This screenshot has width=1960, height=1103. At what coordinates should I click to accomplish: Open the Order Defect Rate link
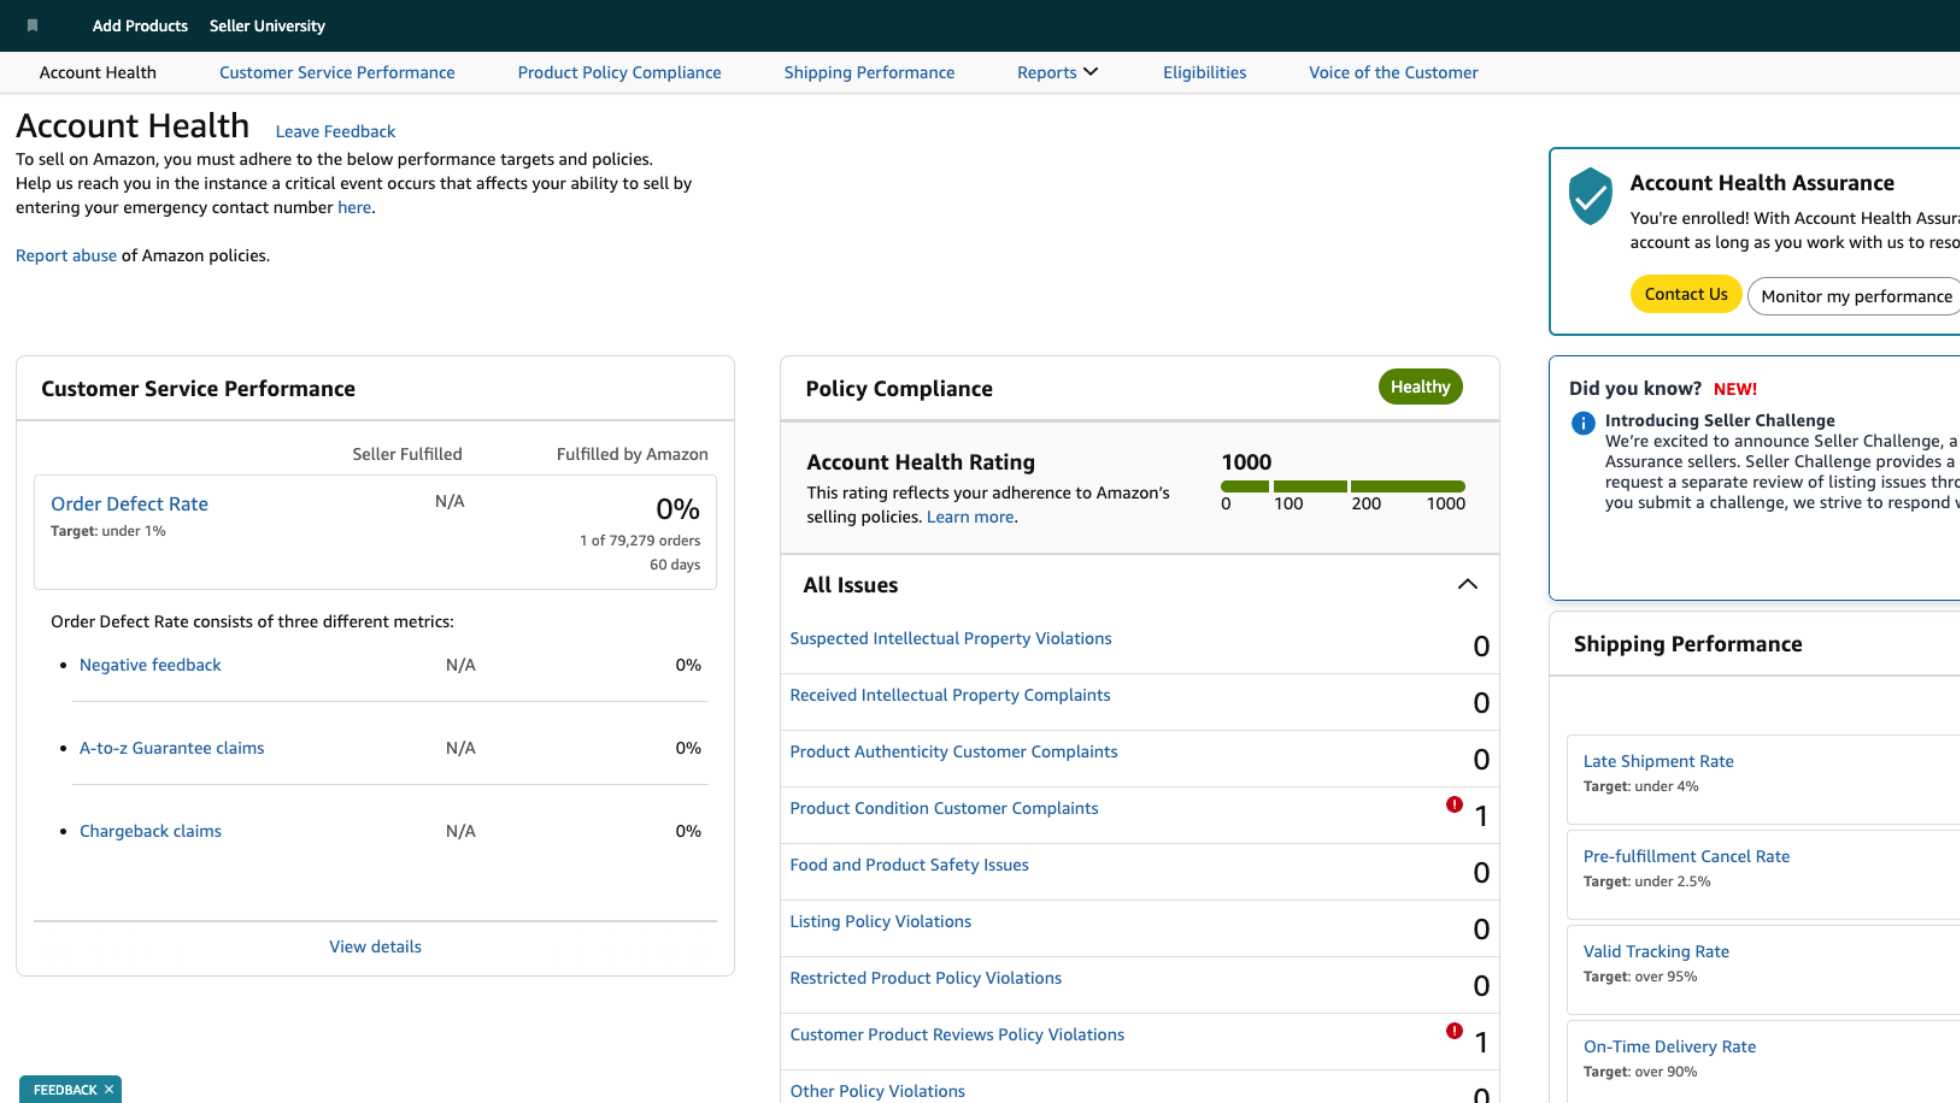[x=129, y=504]
